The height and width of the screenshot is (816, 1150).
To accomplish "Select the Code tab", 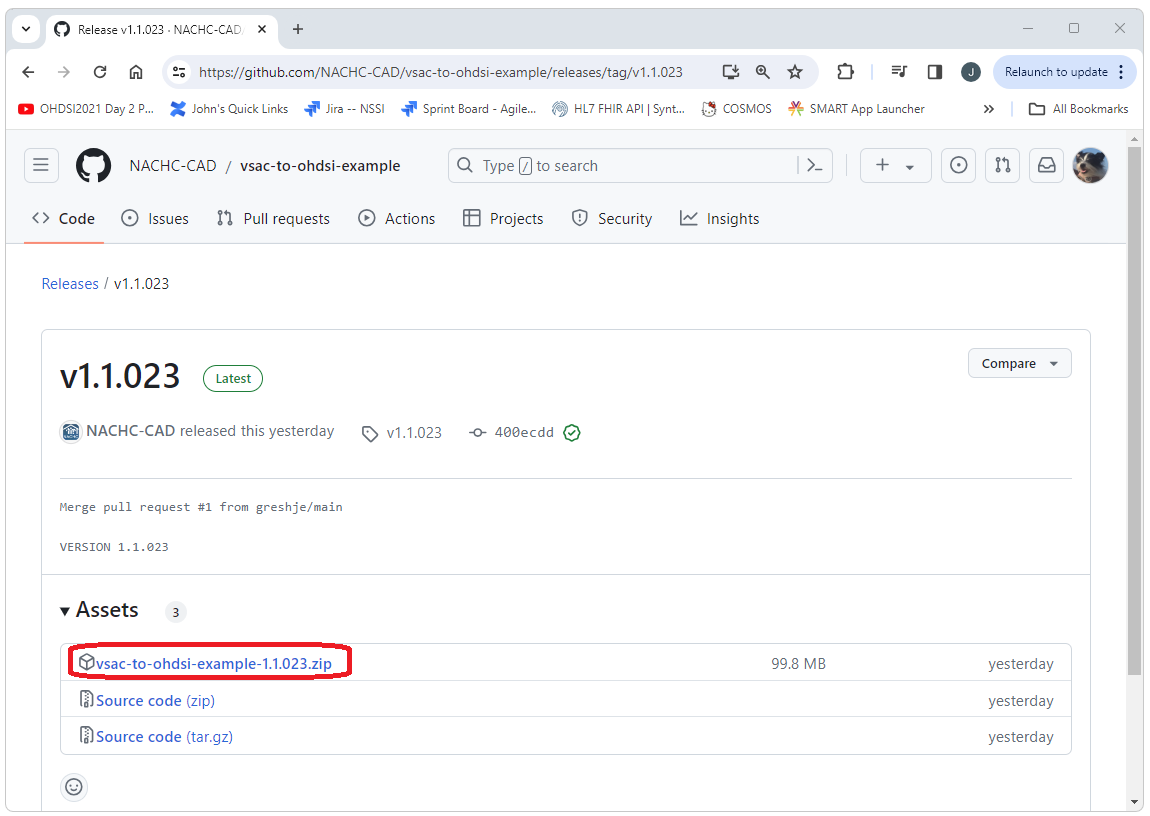I will click(63, 218).
